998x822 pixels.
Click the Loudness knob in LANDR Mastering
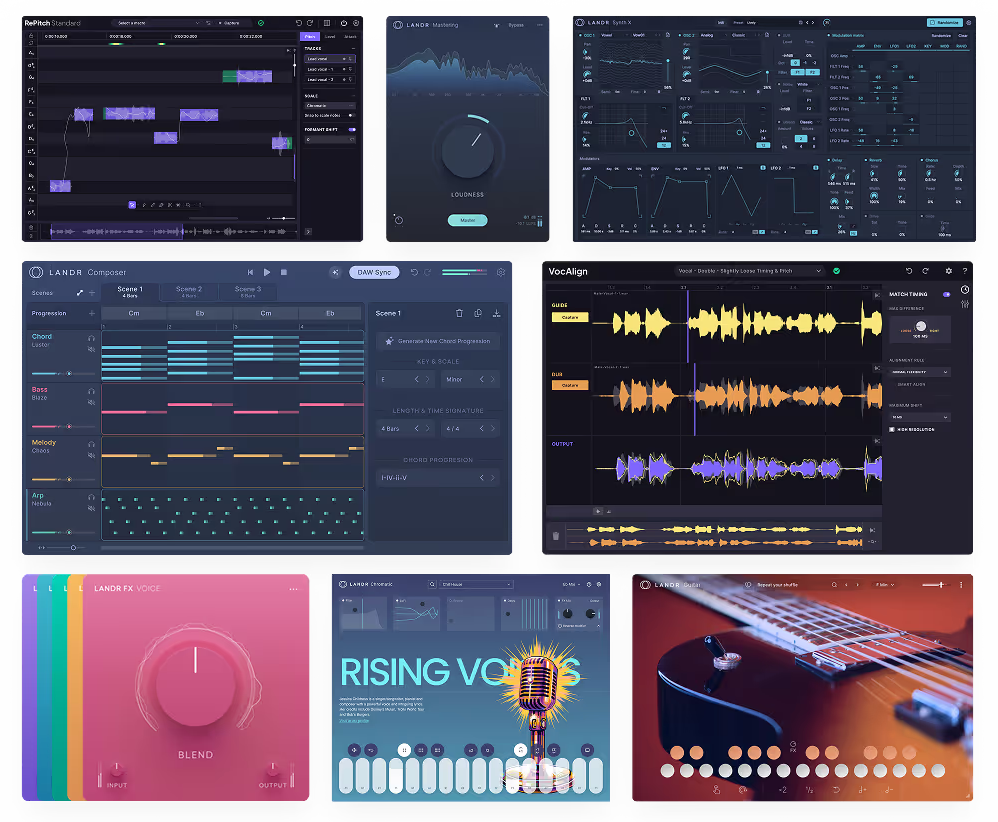tap(467, 150)
